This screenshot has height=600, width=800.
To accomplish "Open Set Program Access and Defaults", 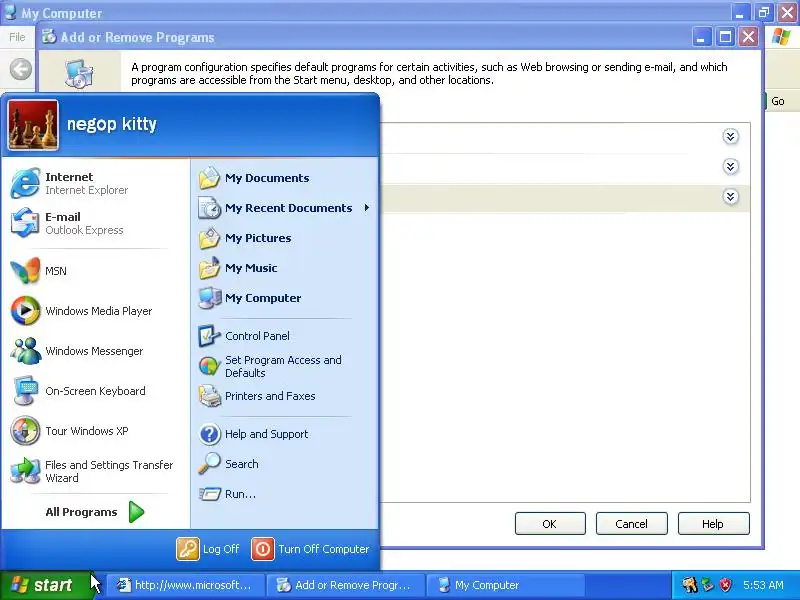I will pyautogui.click(x=285, y=366).
